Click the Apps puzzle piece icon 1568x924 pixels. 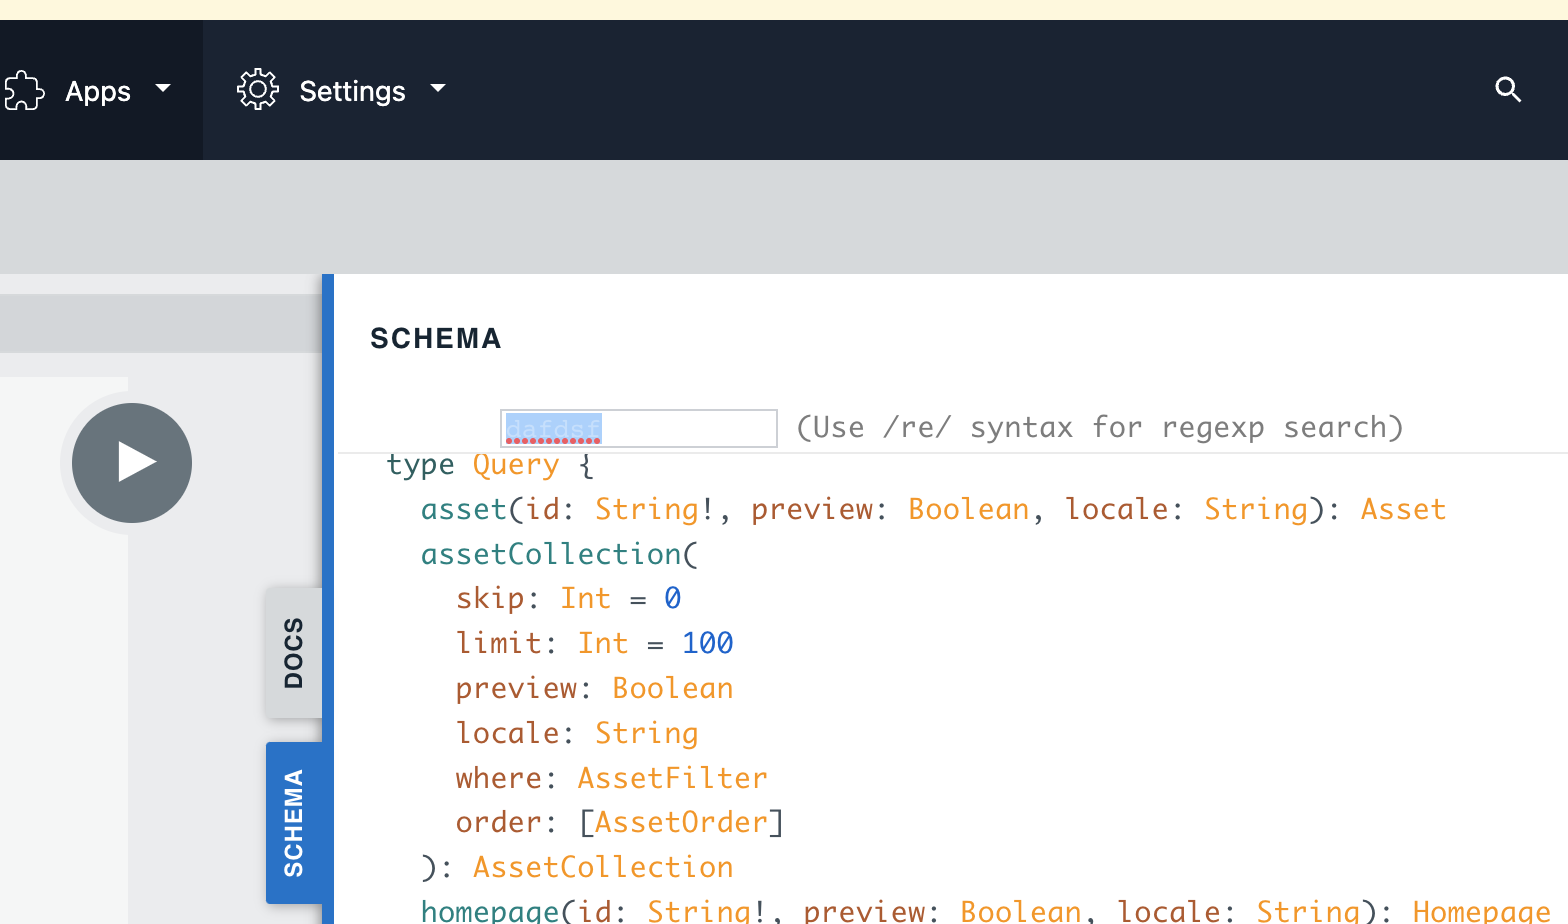click(24, 91)
